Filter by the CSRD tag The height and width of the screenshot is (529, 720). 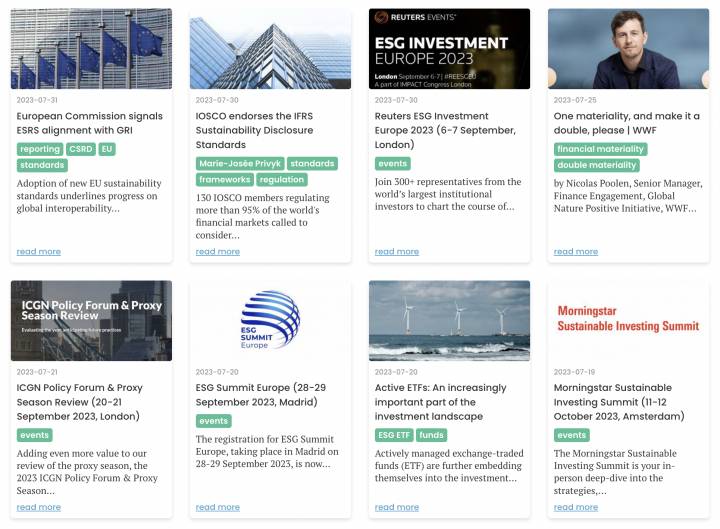click(x=81, y=149)
